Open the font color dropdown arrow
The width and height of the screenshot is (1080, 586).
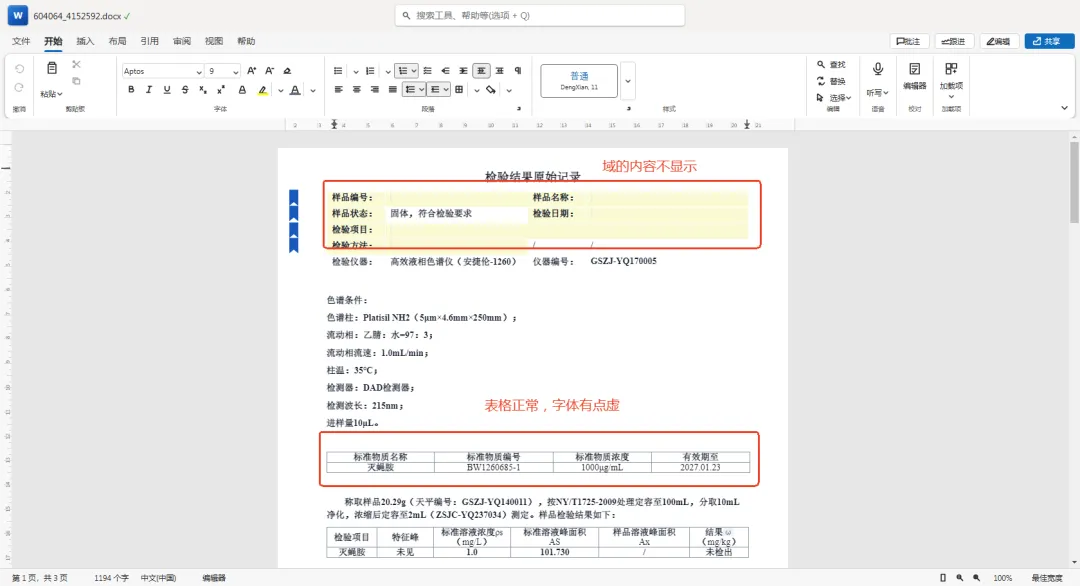pyautogui.click(x=313, y=90)
